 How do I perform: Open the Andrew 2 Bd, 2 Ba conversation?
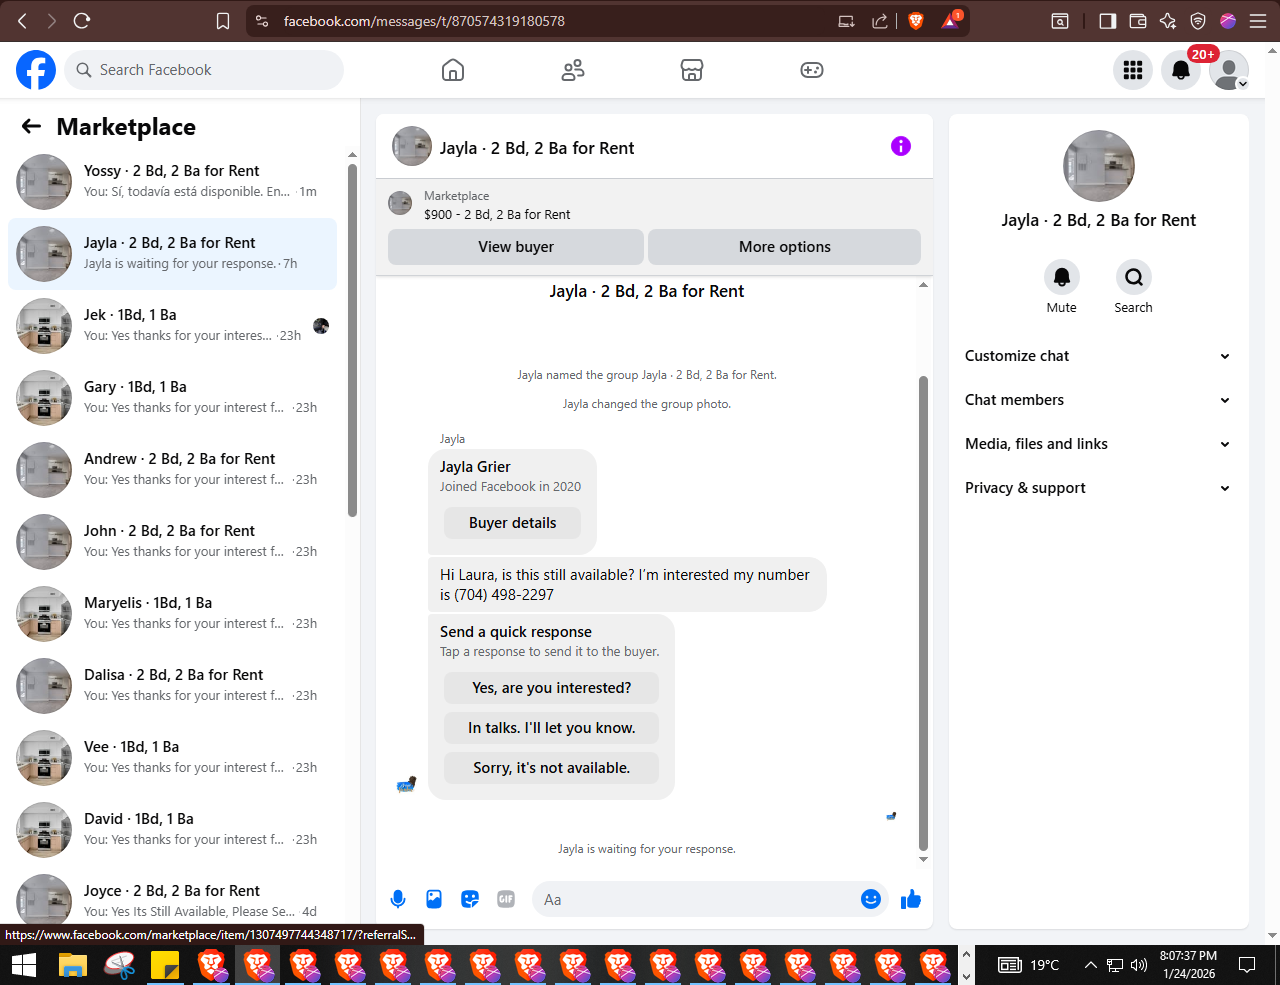tap(172, 470)
